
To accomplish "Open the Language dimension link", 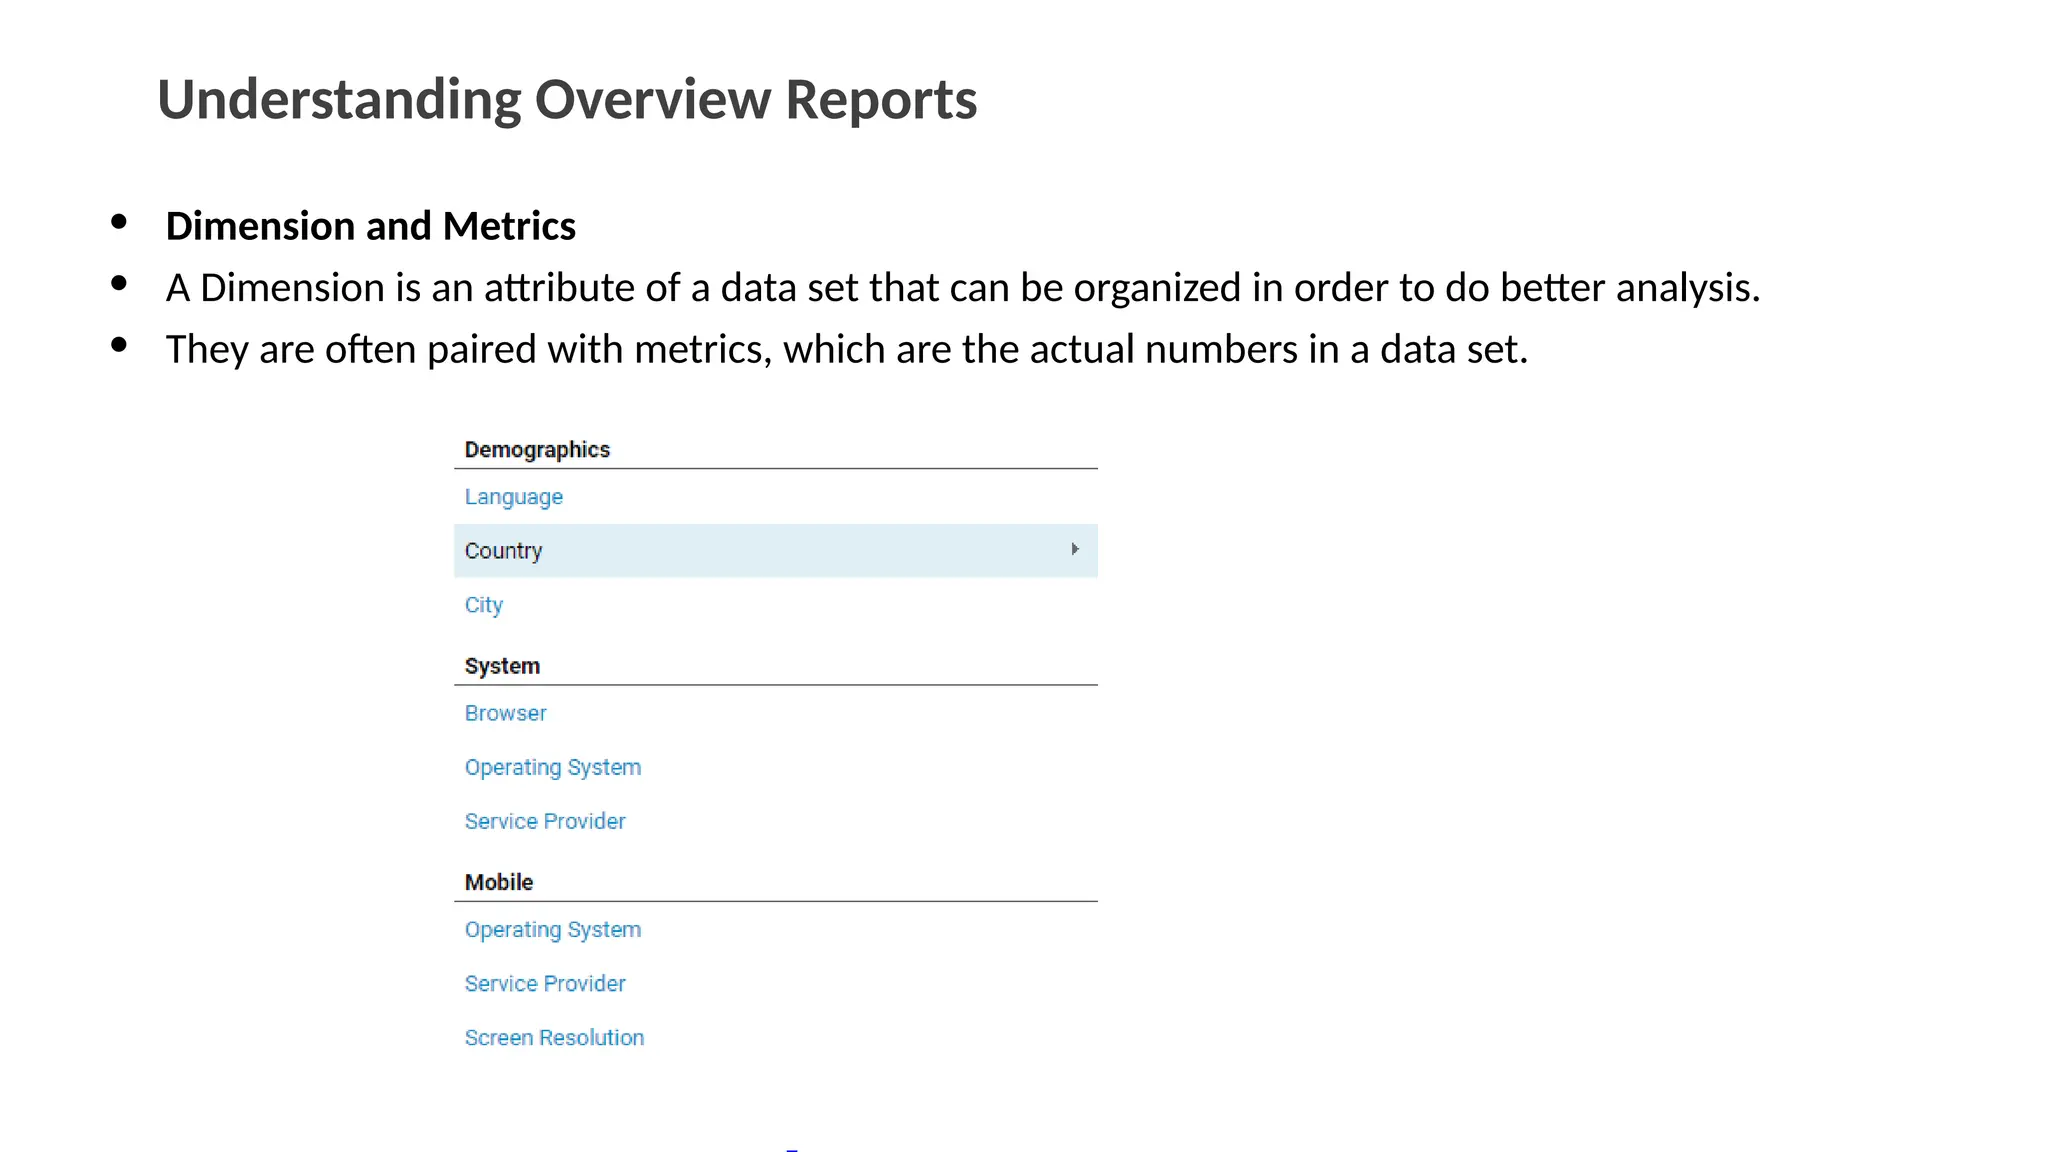I will tap(513, 497).
